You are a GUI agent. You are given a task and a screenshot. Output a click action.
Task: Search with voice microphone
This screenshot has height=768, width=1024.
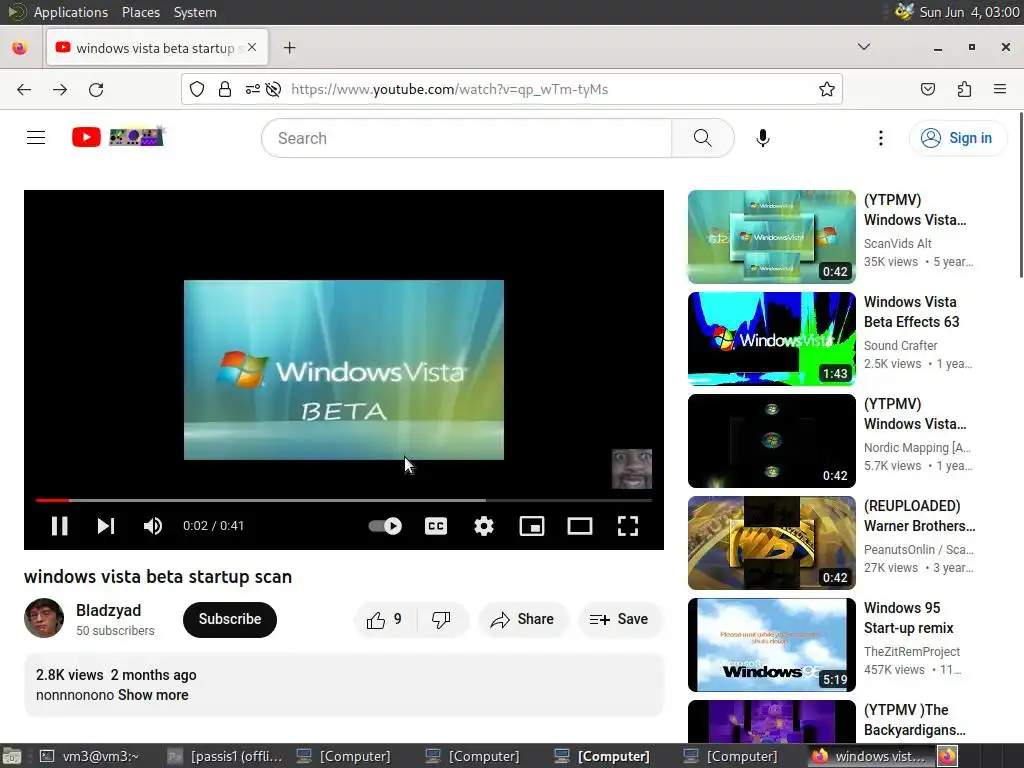point(763,138)
